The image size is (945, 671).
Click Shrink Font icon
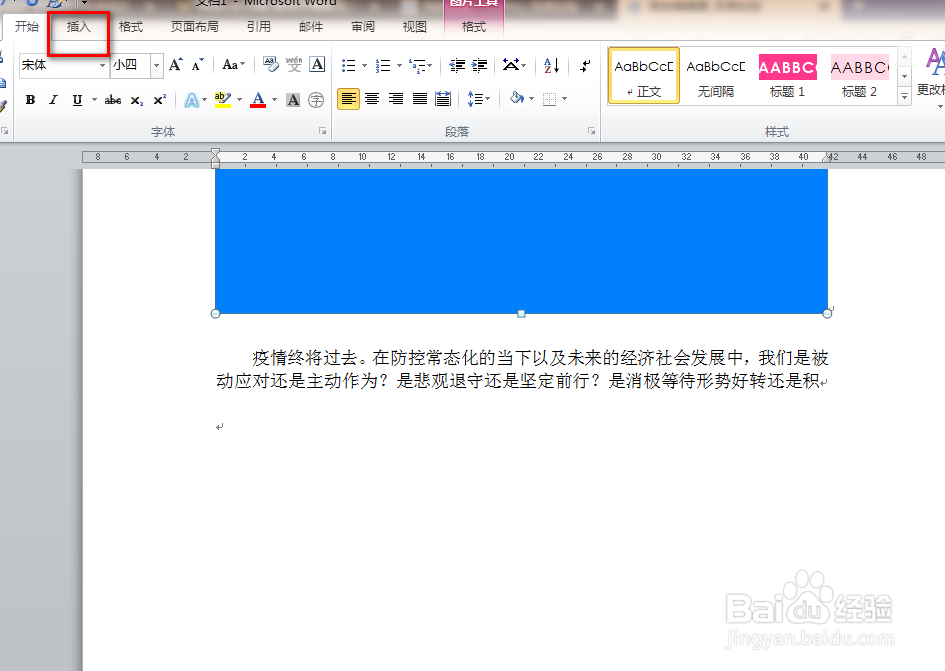(198, 65)
